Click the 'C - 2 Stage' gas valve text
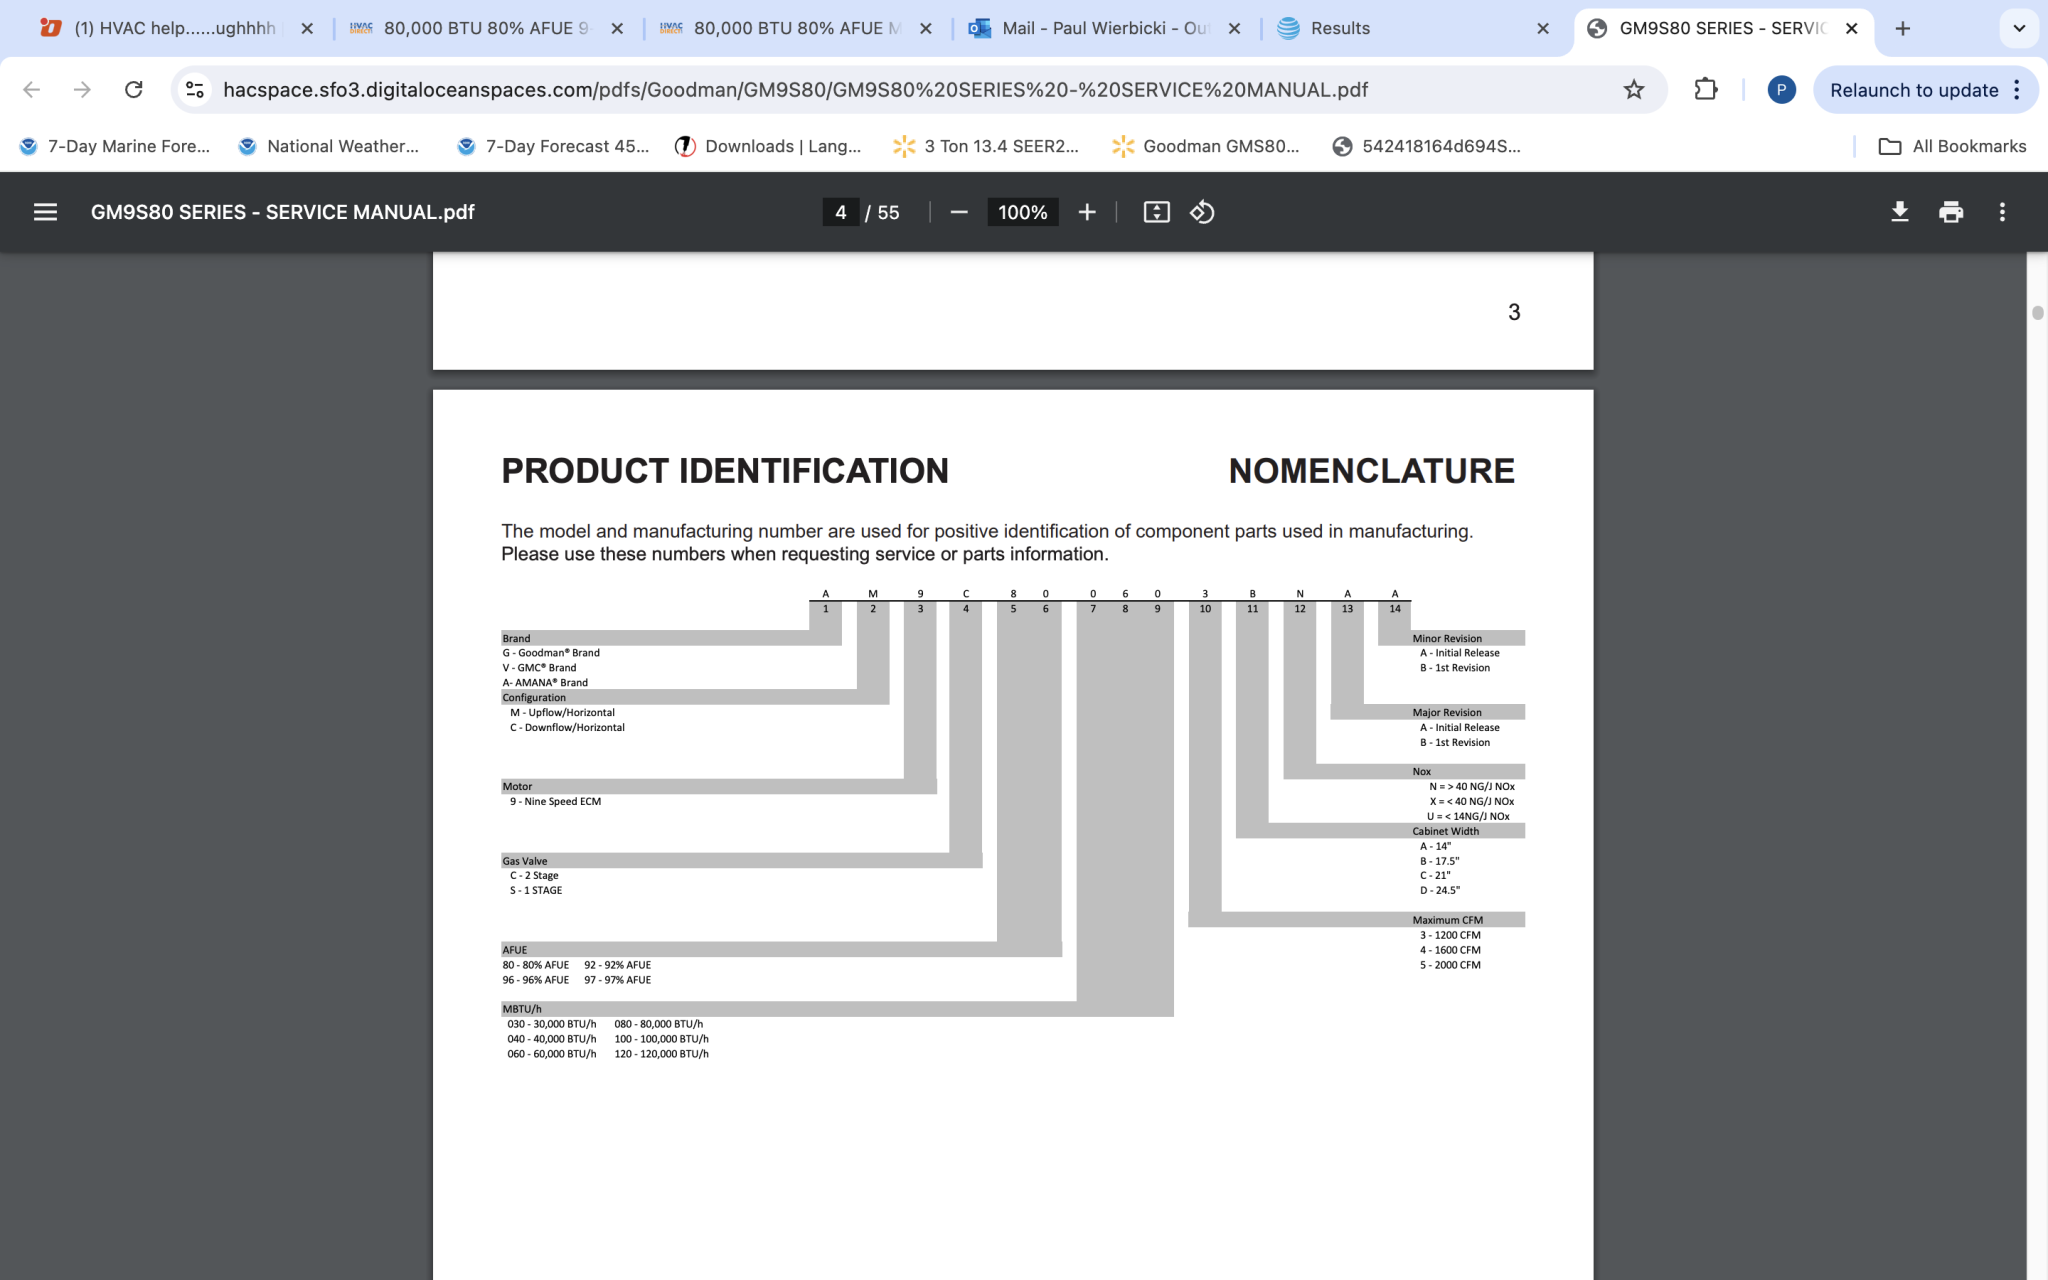 (x=534, y=875)
